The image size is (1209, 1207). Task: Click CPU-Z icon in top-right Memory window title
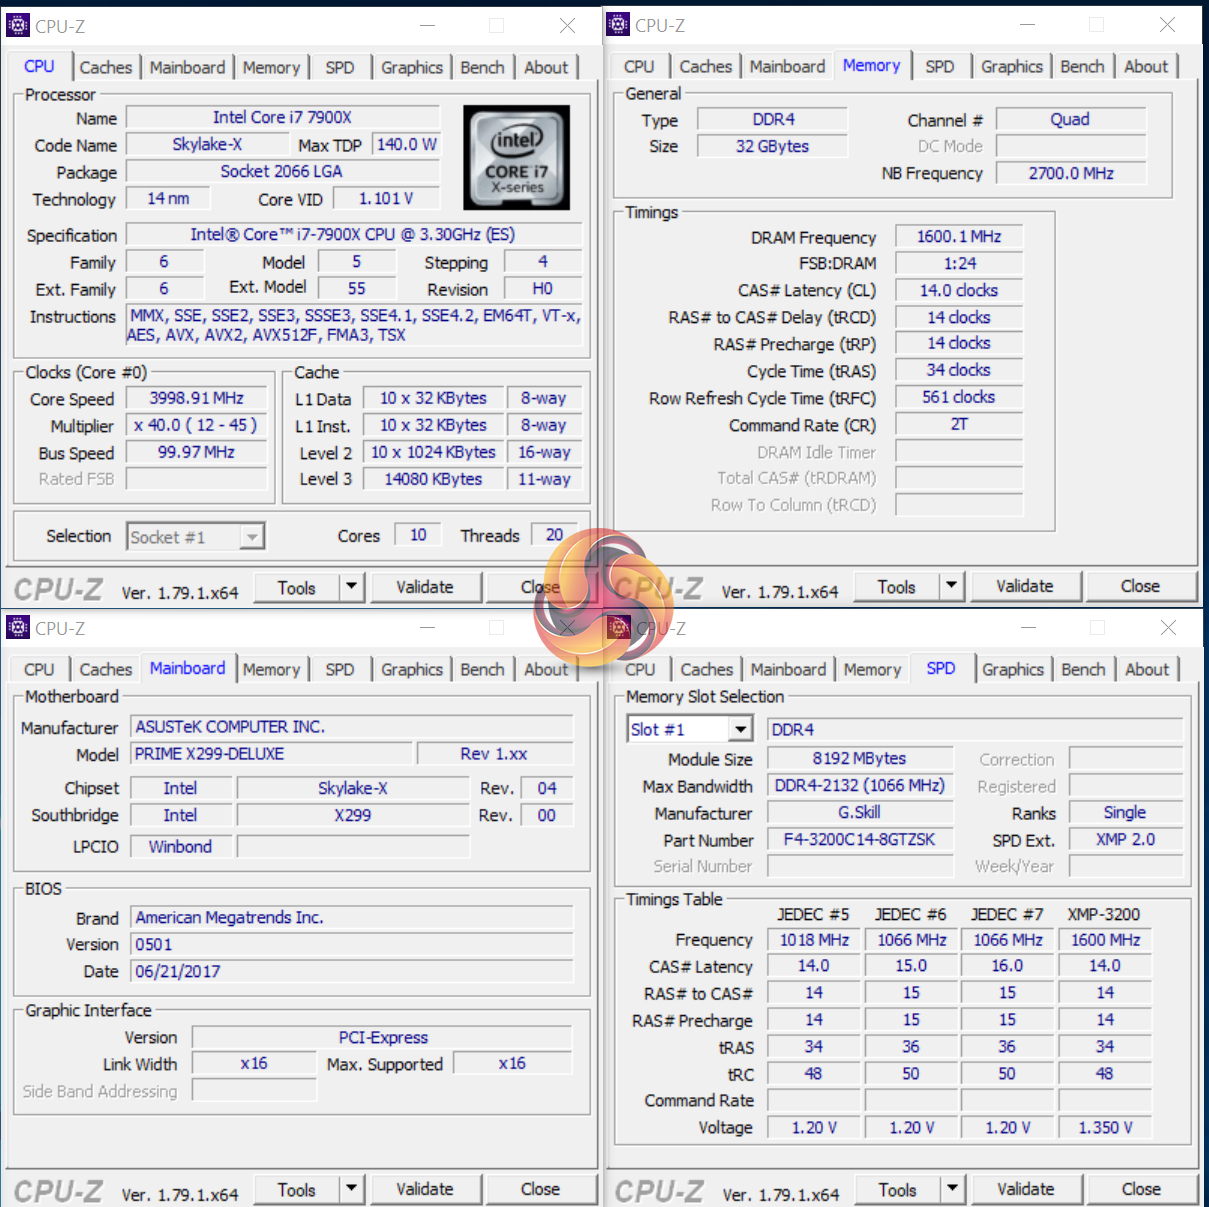pyautogui.click(x=619, y=24)
